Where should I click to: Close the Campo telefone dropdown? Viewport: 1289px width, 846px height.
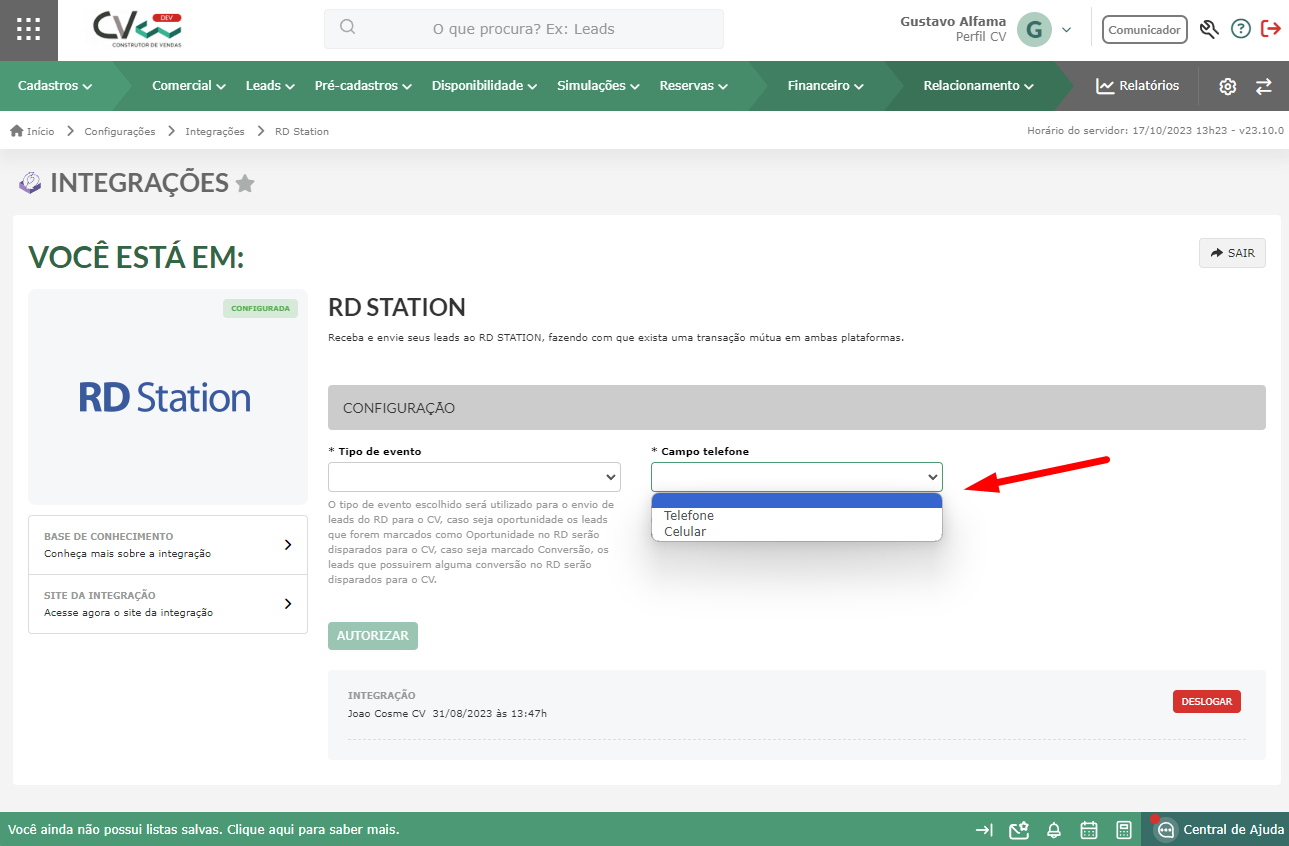click(797, 477)
